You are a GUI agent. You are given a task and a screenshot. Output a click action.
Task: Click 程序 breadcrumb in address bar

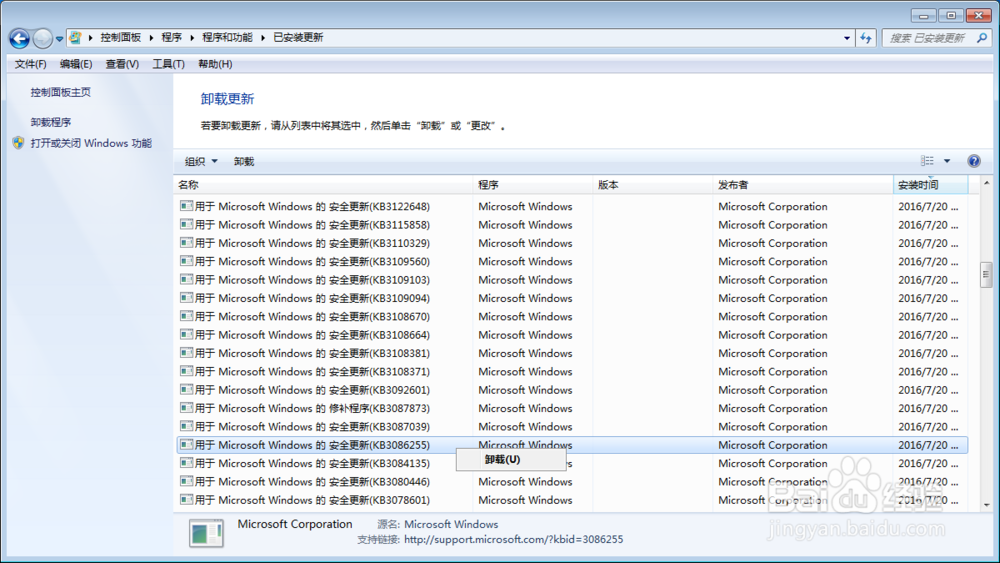pos(172,38)
